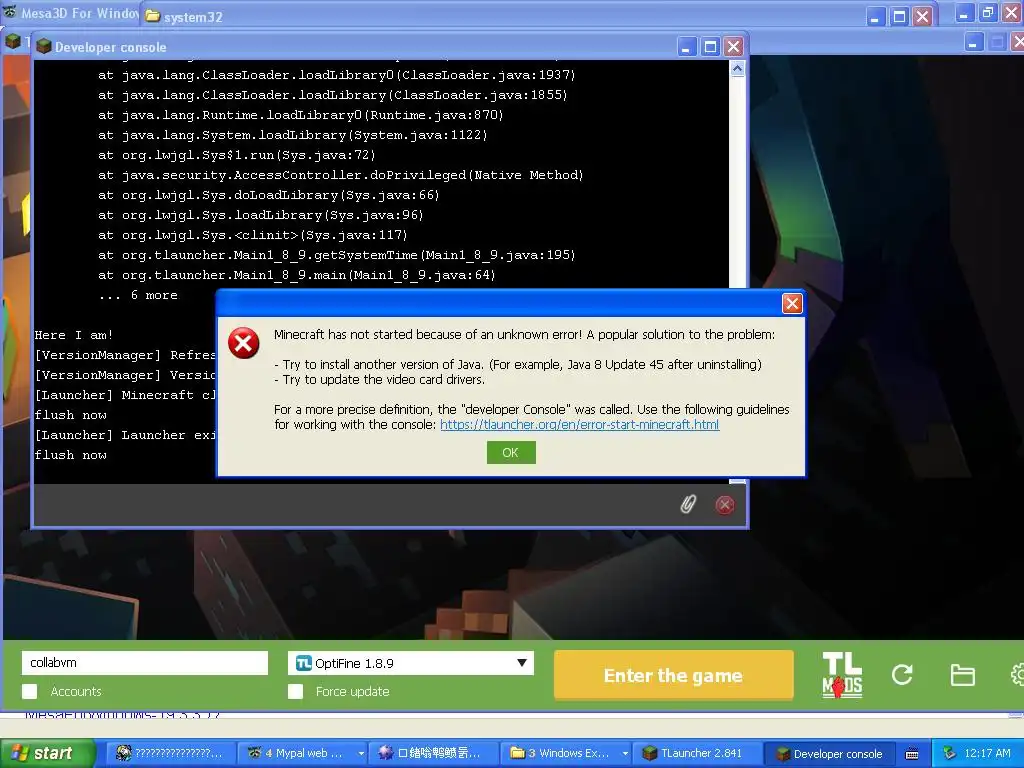The image size is (1024, 768).
Task: Switch to TLauncher 2.841 taskbar item
Action: (697, 754)
